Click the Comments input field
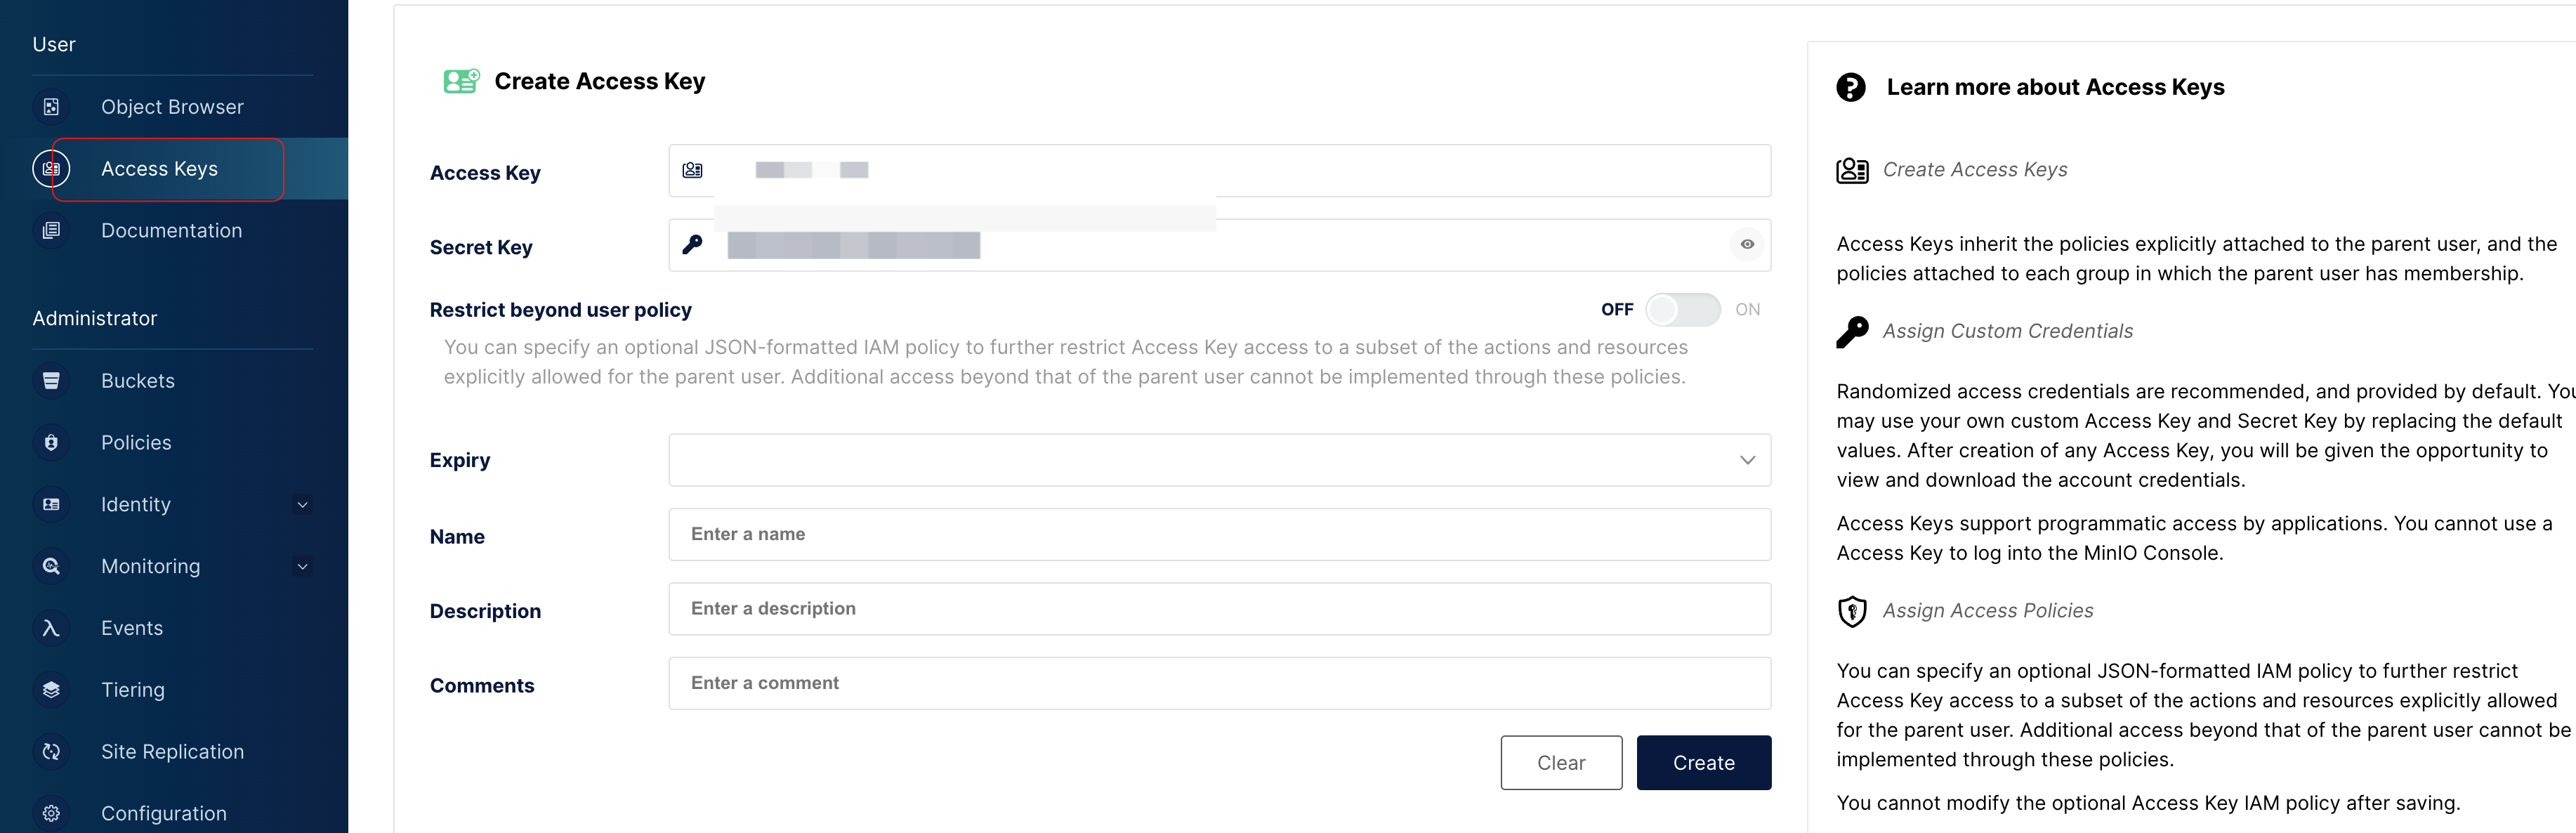This screenshot has height=833, width=2576. pyautogui.click(x=1219, y=683)
